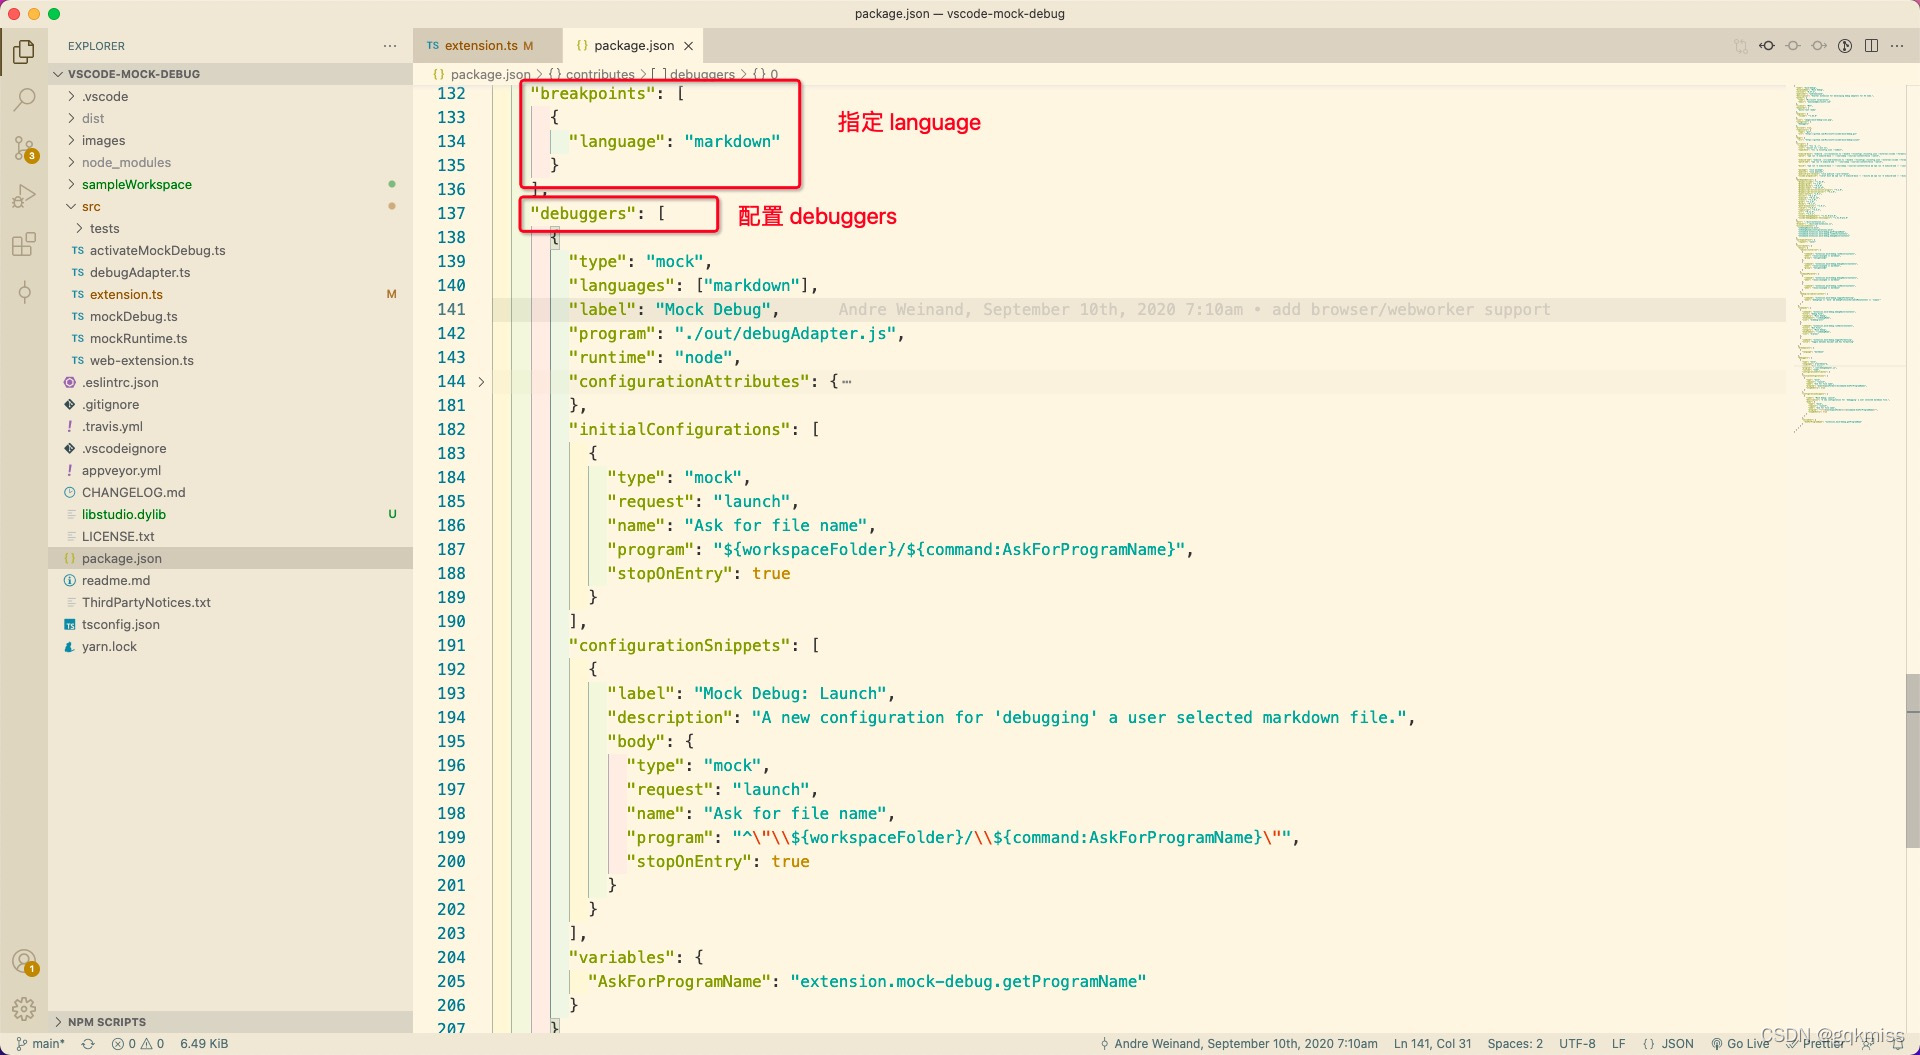Open the Extensions view
This screenshot has height=1055, width=1920.
point(24,244)
